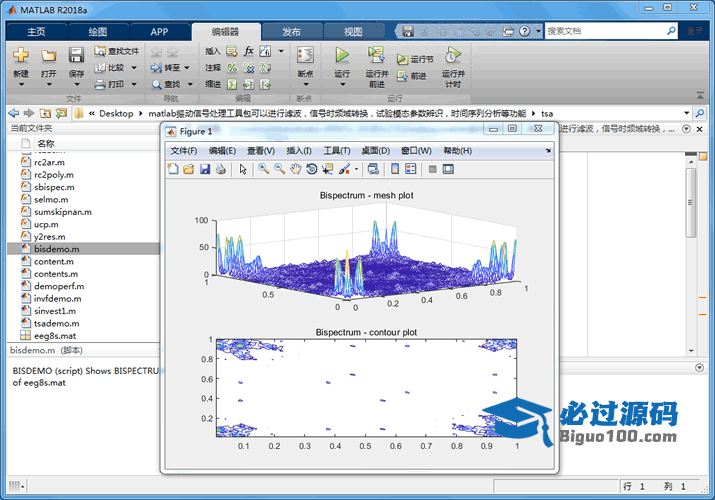Click Run and Time (运行并计时) icon
Image resolution: width=715 pixels, height=500 pixels.
pyautogui.click(x=453, y=55)
